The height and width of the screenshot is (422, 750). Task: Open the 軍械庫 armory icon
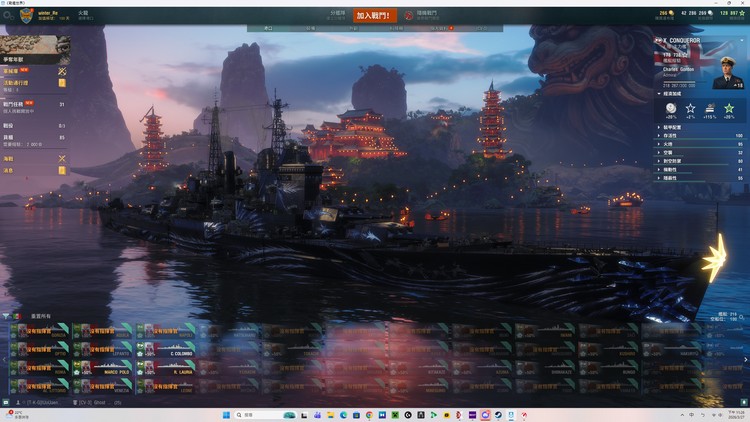(62, 72)
